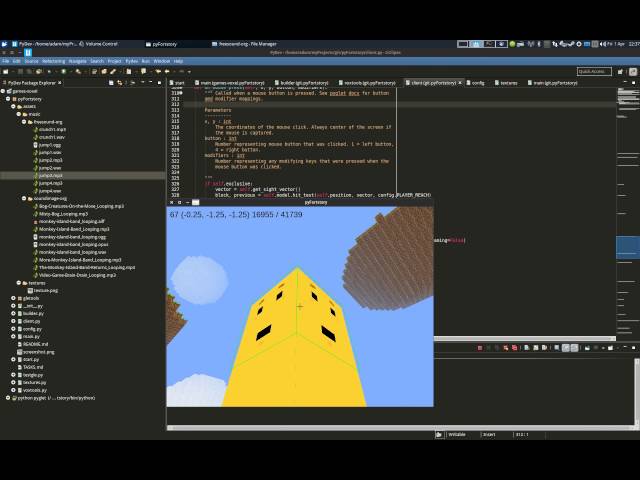This screenshot has height=480, width=640.
Task: Switch to the start editor tab
Action: point(177,83)
